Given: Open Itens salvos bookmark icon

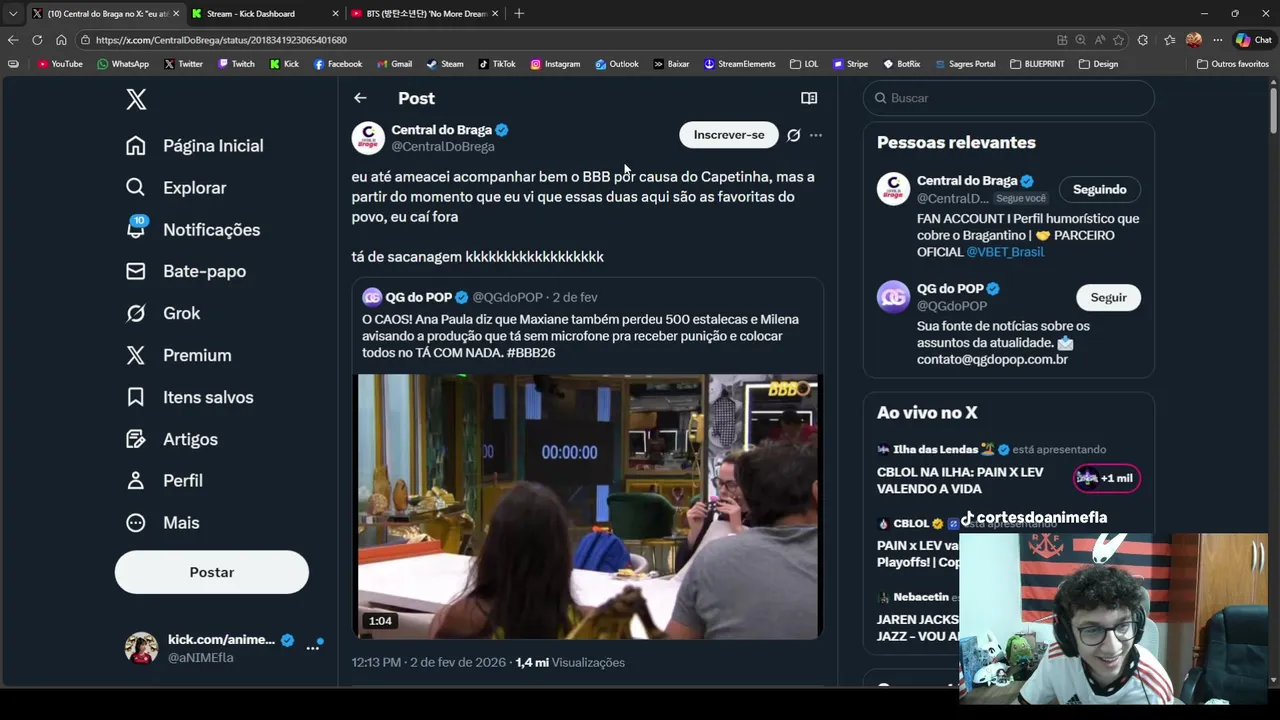Looking at the screenshot, I should (136, 397).
